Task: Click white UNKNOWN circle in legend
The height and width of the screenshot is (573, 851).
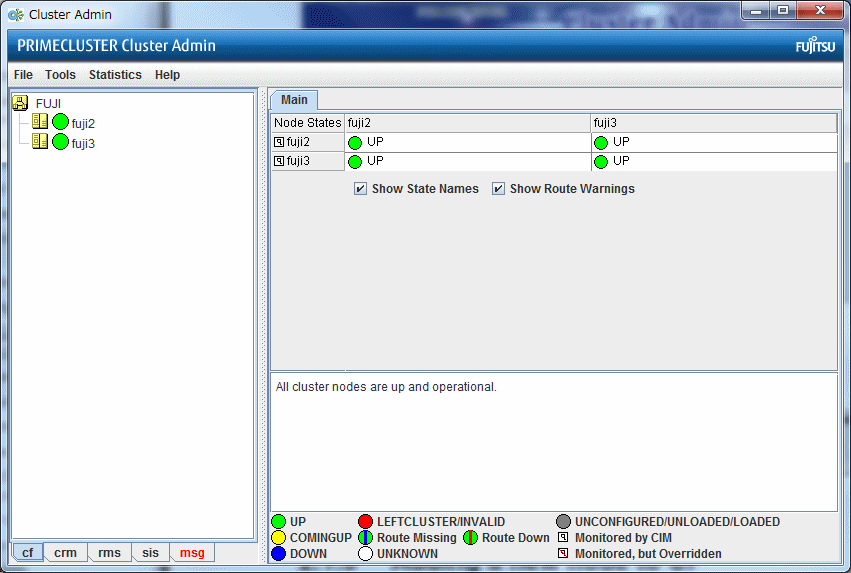Action: tap(365, 553)
